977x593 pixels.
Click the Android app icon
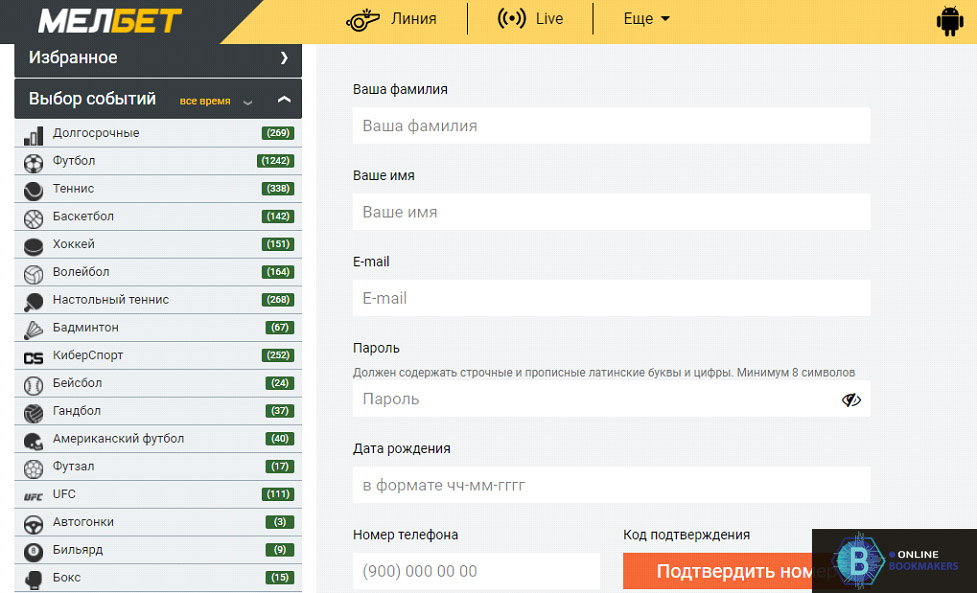pos(949,20)
